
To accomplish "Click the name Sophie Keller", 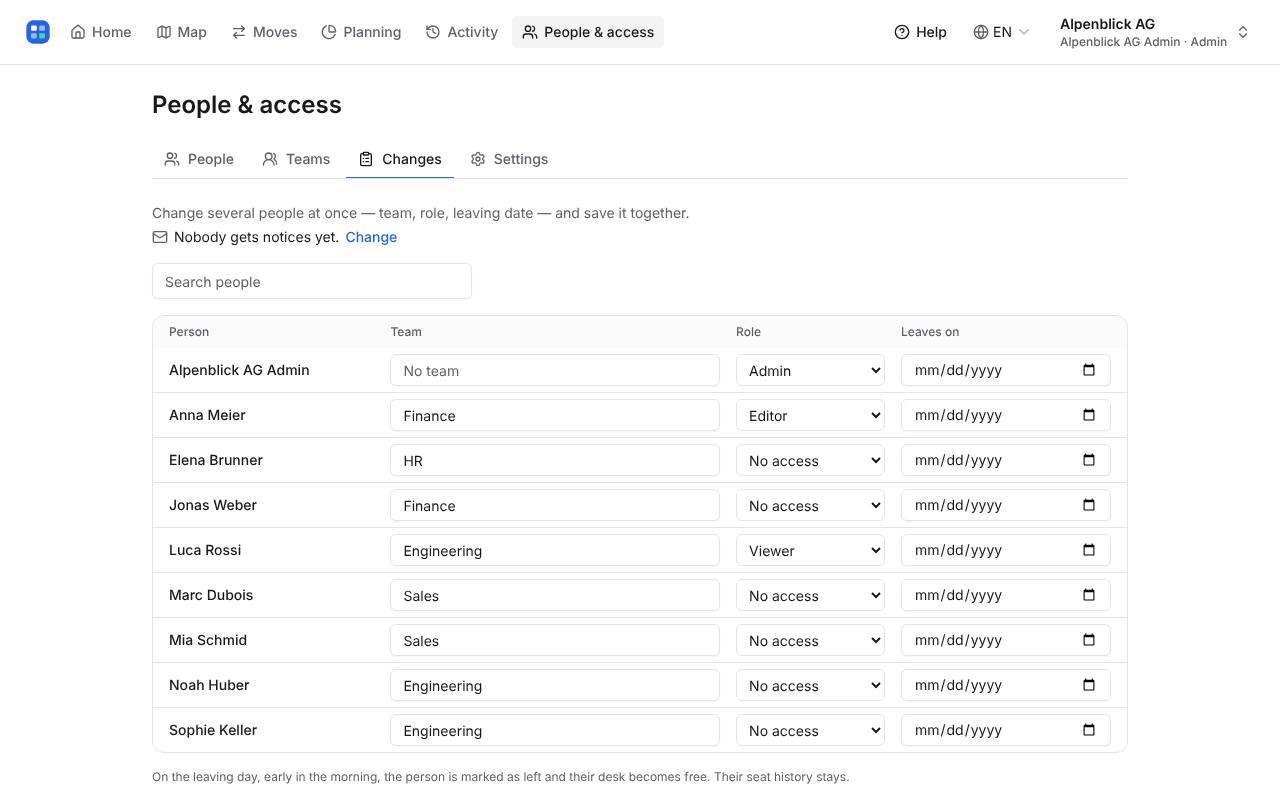I will coord(213,730).
